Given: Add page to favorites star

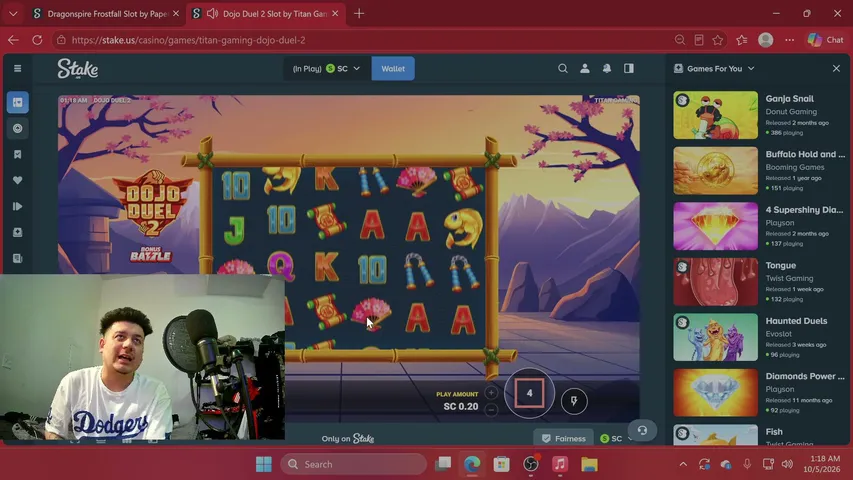Looking at the screenshot, I should coord(718,40).
